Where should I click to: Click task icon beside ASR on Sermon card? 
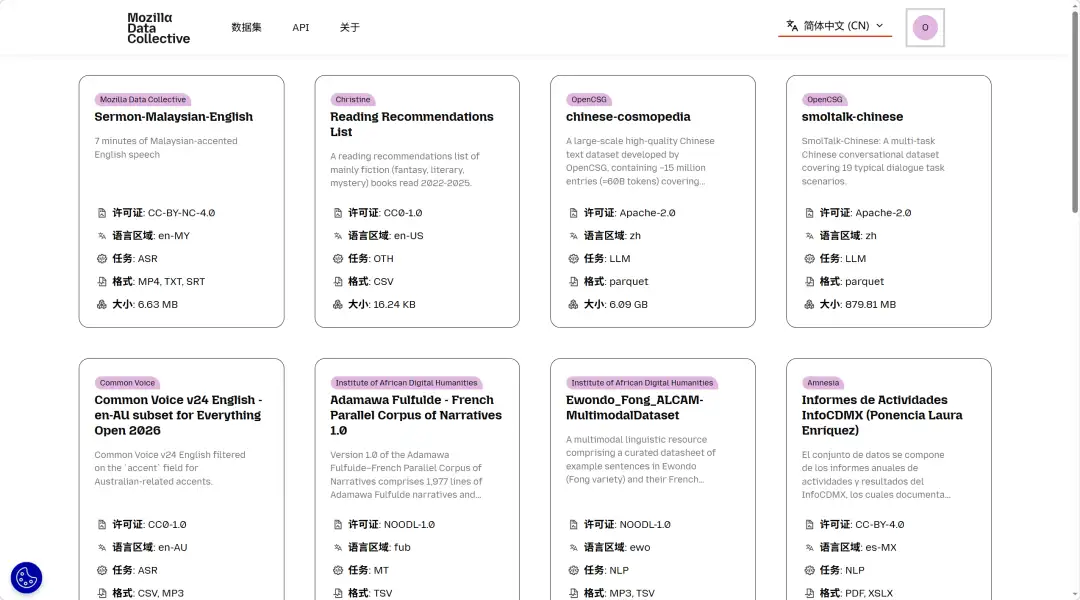pos(102,259)
